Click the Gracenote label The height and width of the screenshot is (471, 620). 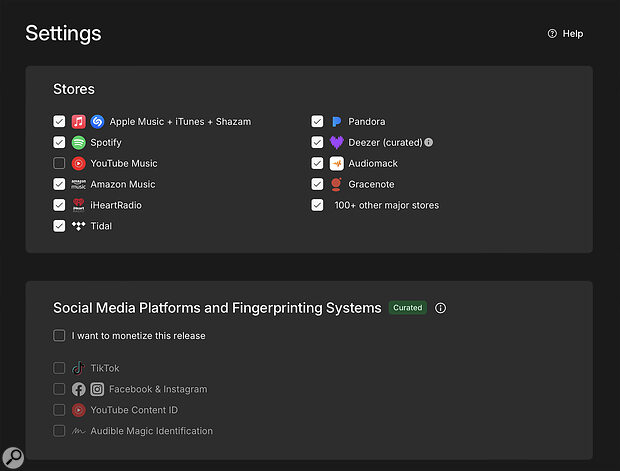pos(371,184)
